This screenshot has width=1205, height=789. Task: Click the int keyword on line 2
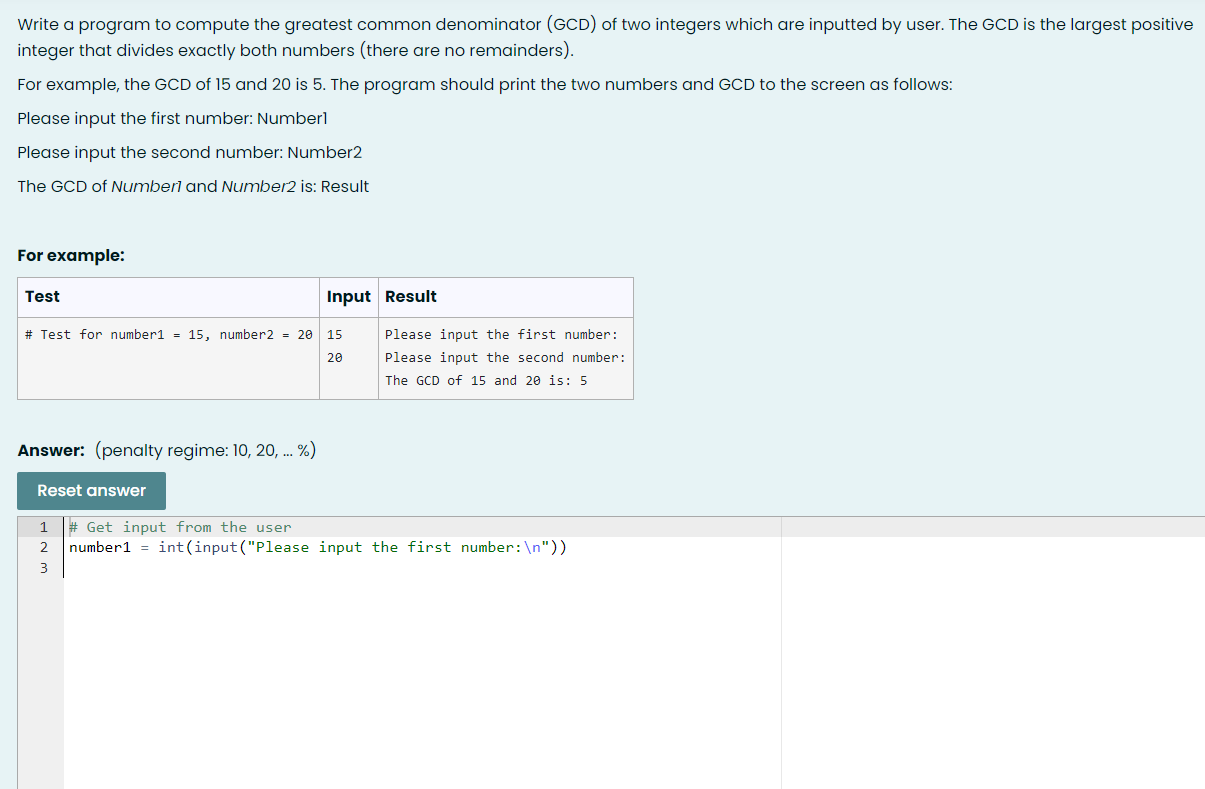pyautogui.click(x=169, y=547)
